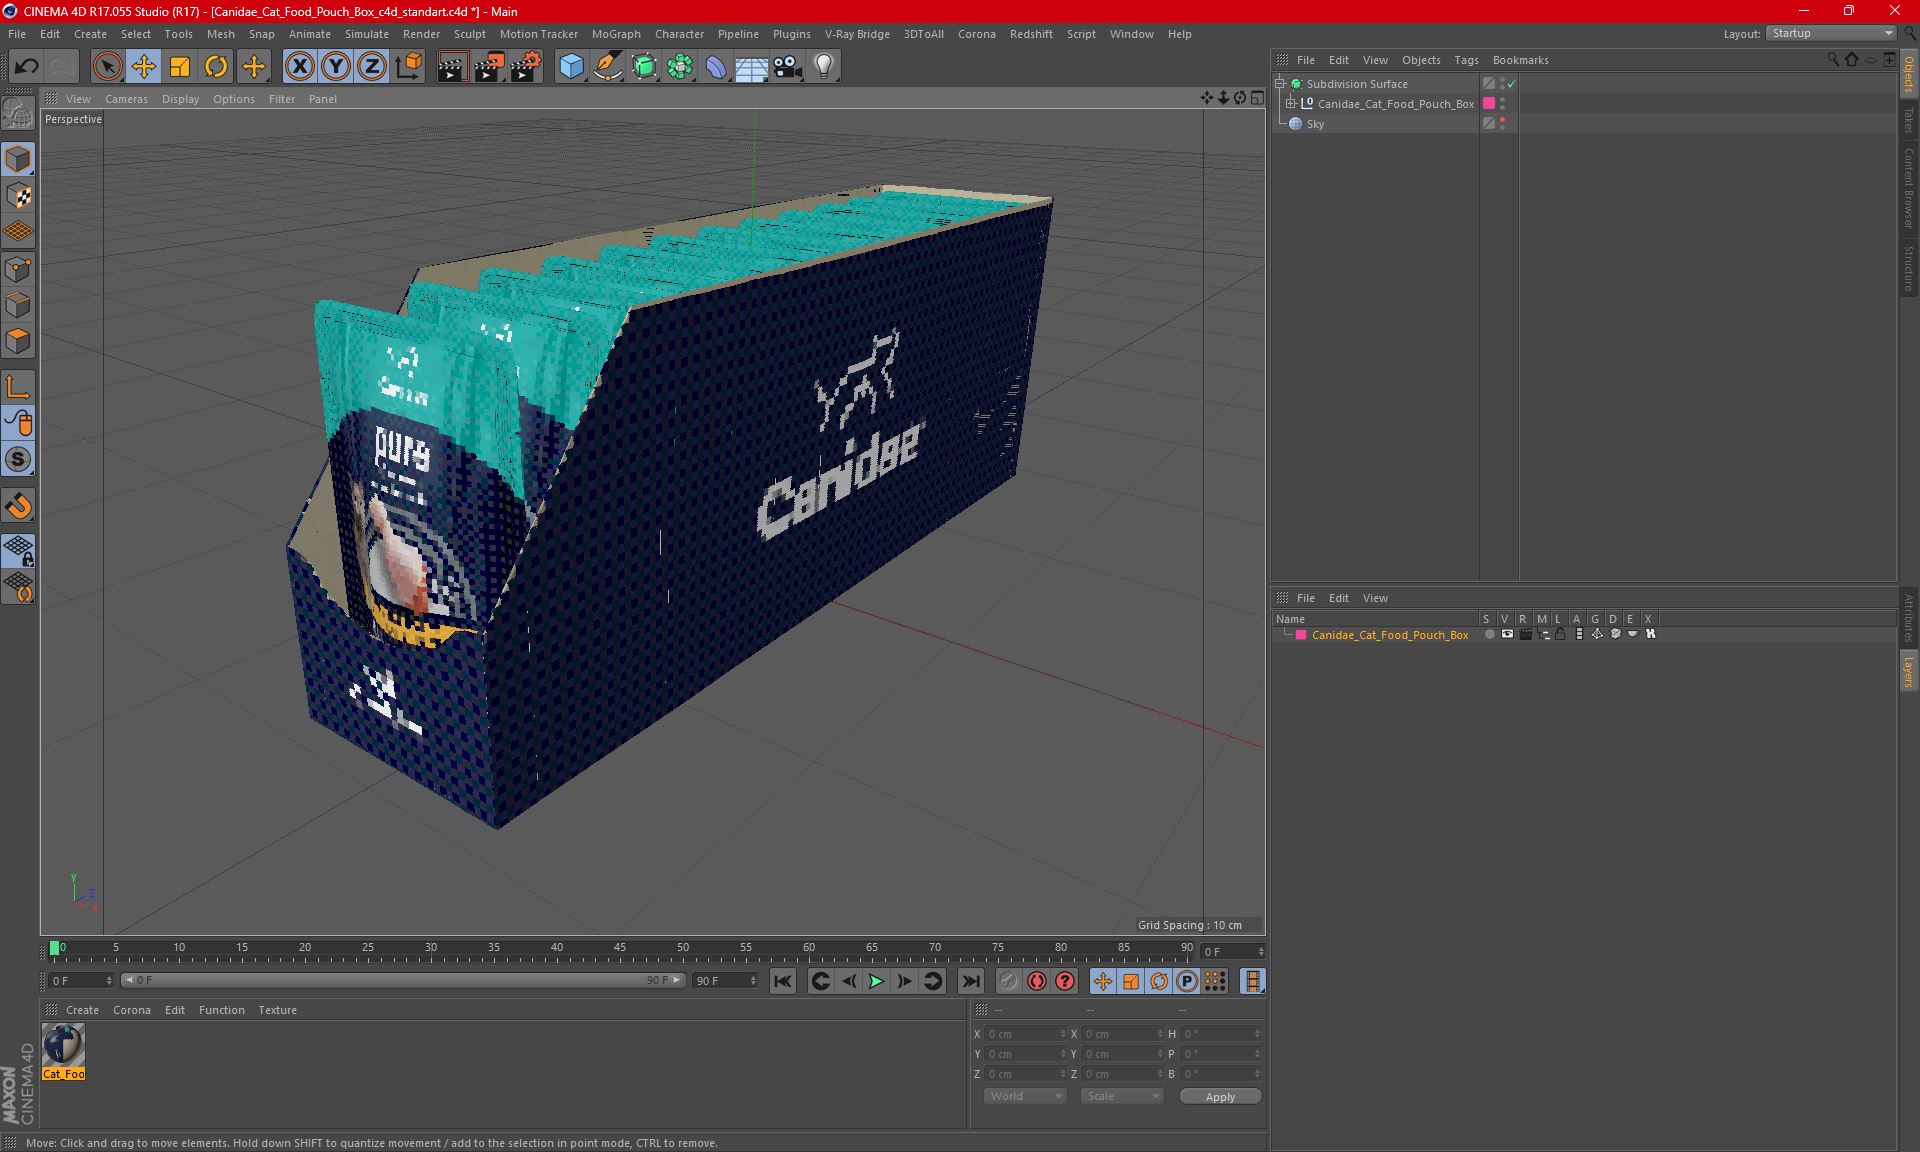1920x1152 pixels.
Task: Collapse the Subdivision Surface tree item
Action: 1280,84
